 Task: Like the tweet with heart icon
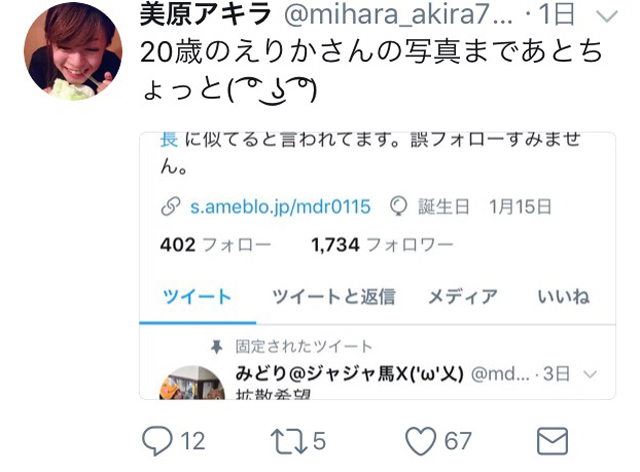tap(420, 441)
